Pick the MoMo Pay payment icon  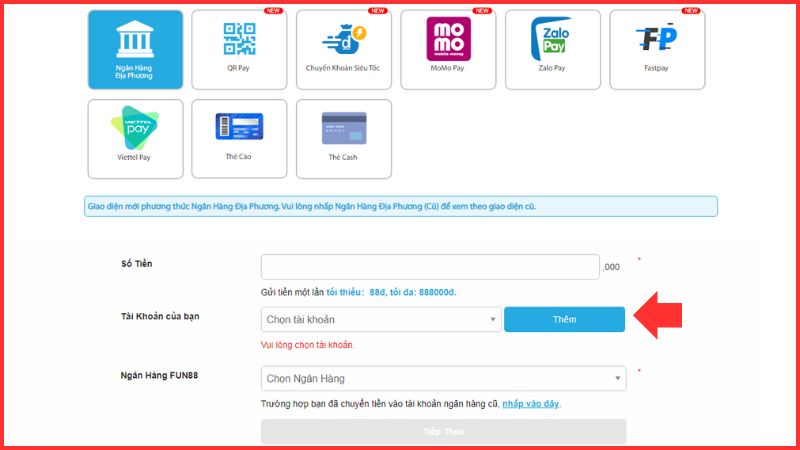[448, 48]
